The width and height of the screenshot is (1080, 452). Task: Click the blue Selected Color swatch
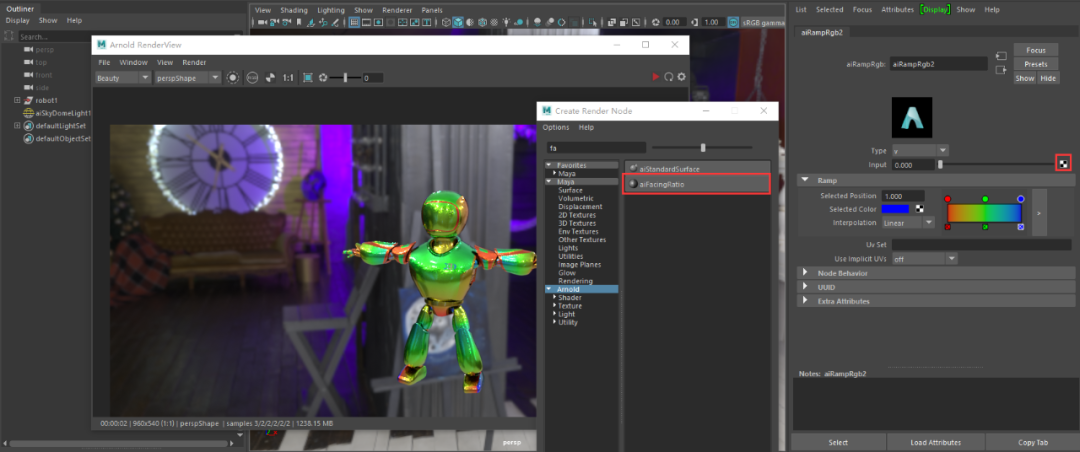[x=895, y=209]
